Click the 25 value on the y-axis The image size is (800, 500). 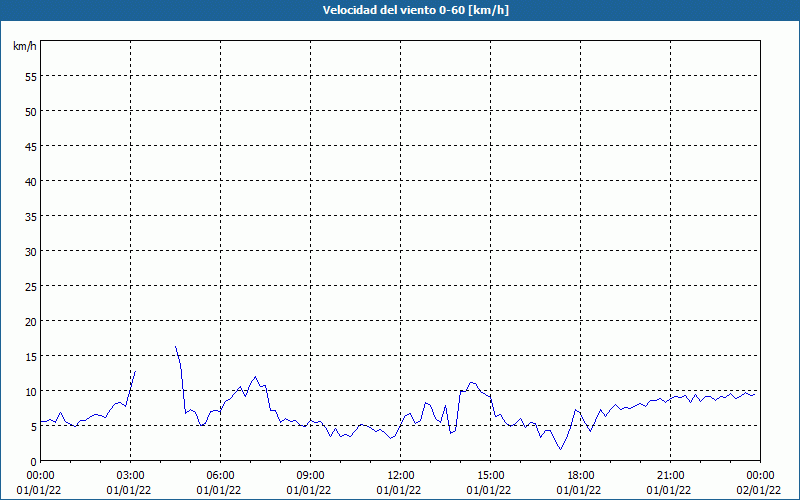[31, 287]
